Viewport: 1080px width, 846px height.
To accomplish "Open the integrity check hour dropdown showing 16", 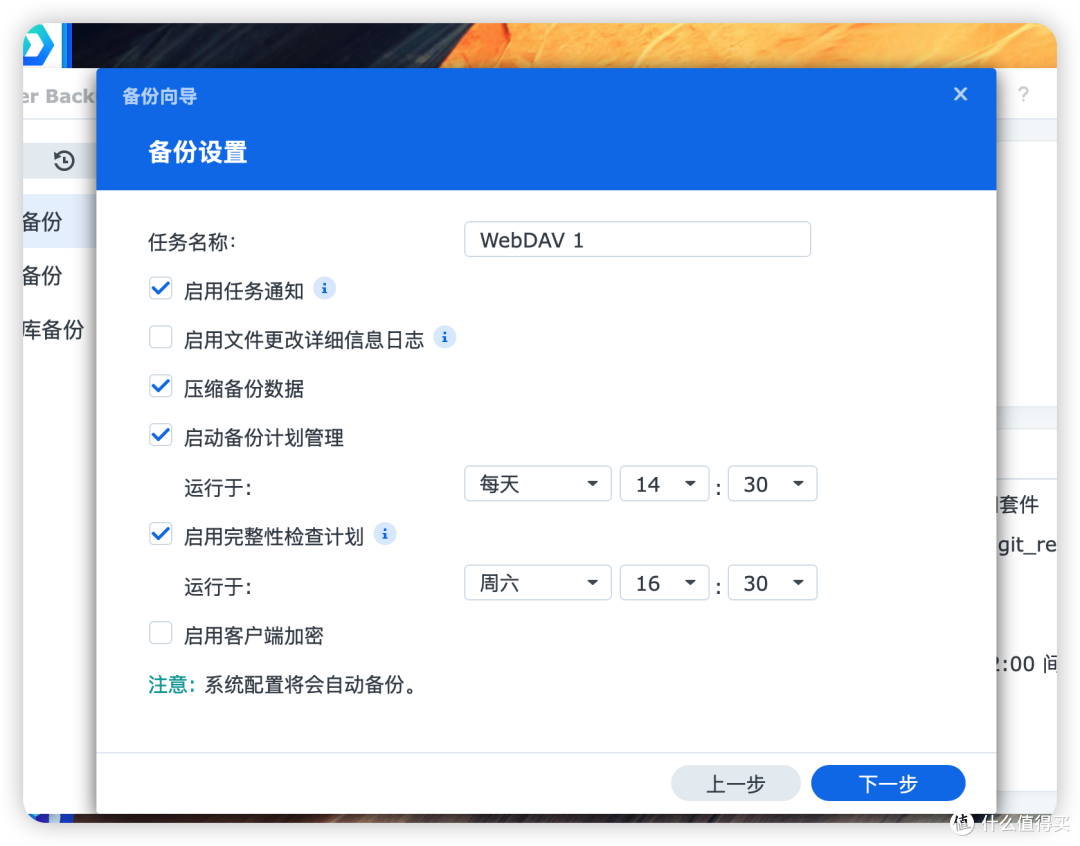I will click(664, 583).
